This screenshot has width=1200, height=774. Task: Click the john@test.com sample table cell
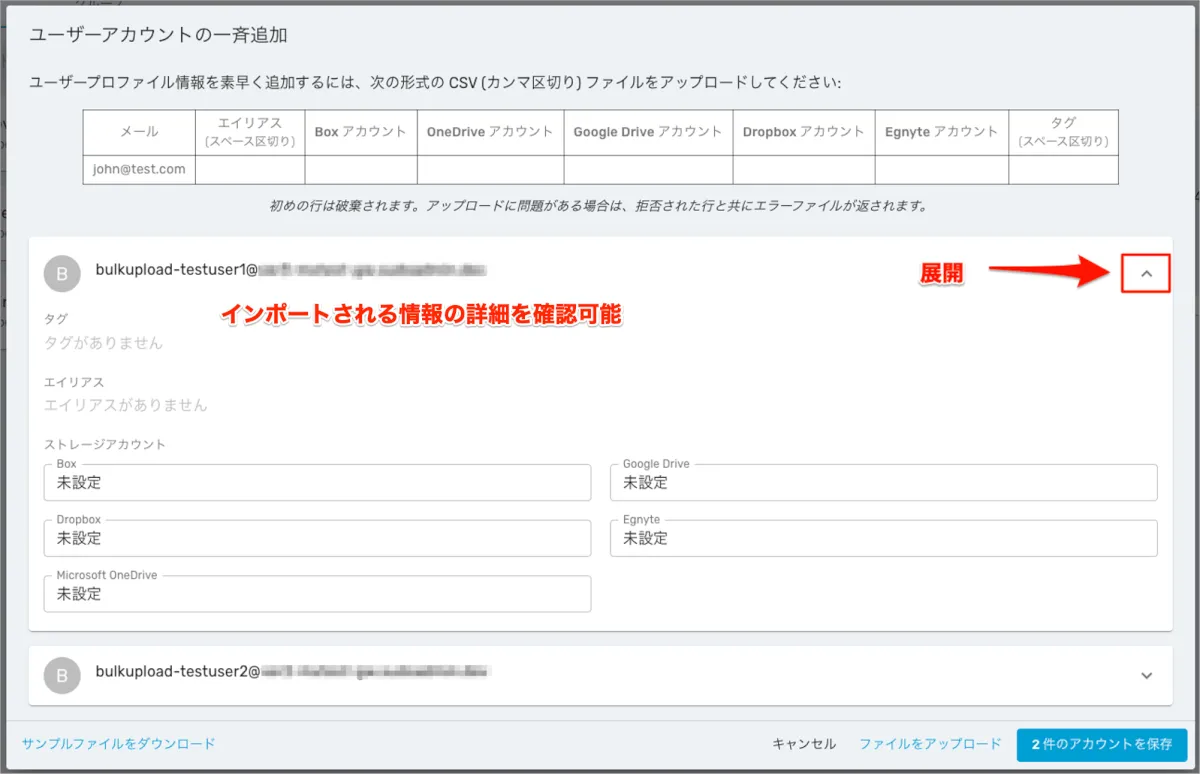pos(139,170)
